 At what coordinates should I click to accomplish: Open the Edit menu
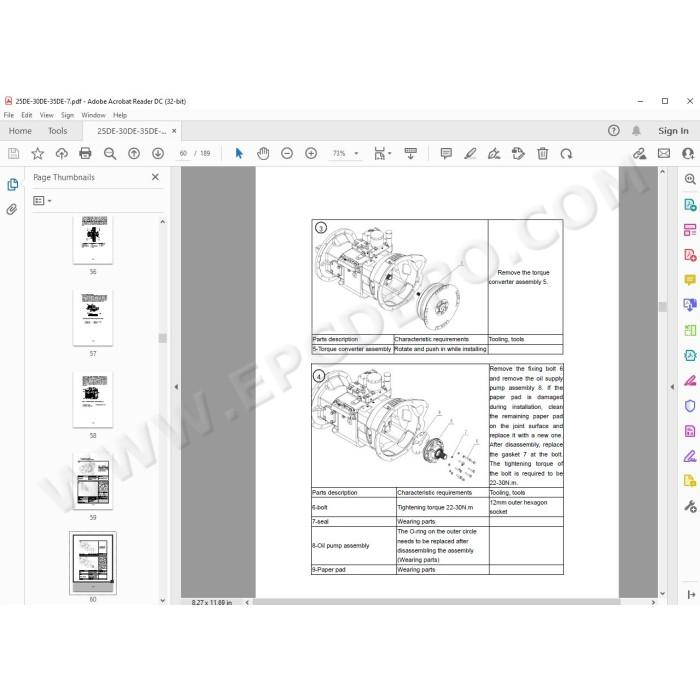27,115
